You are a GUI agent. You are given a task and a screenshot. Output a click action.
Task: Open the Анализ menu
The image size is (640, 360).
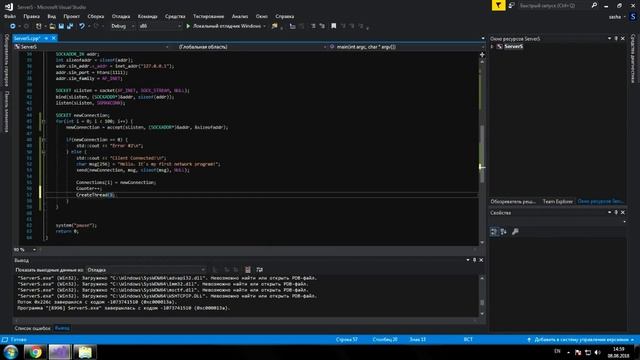click(240, 16)
